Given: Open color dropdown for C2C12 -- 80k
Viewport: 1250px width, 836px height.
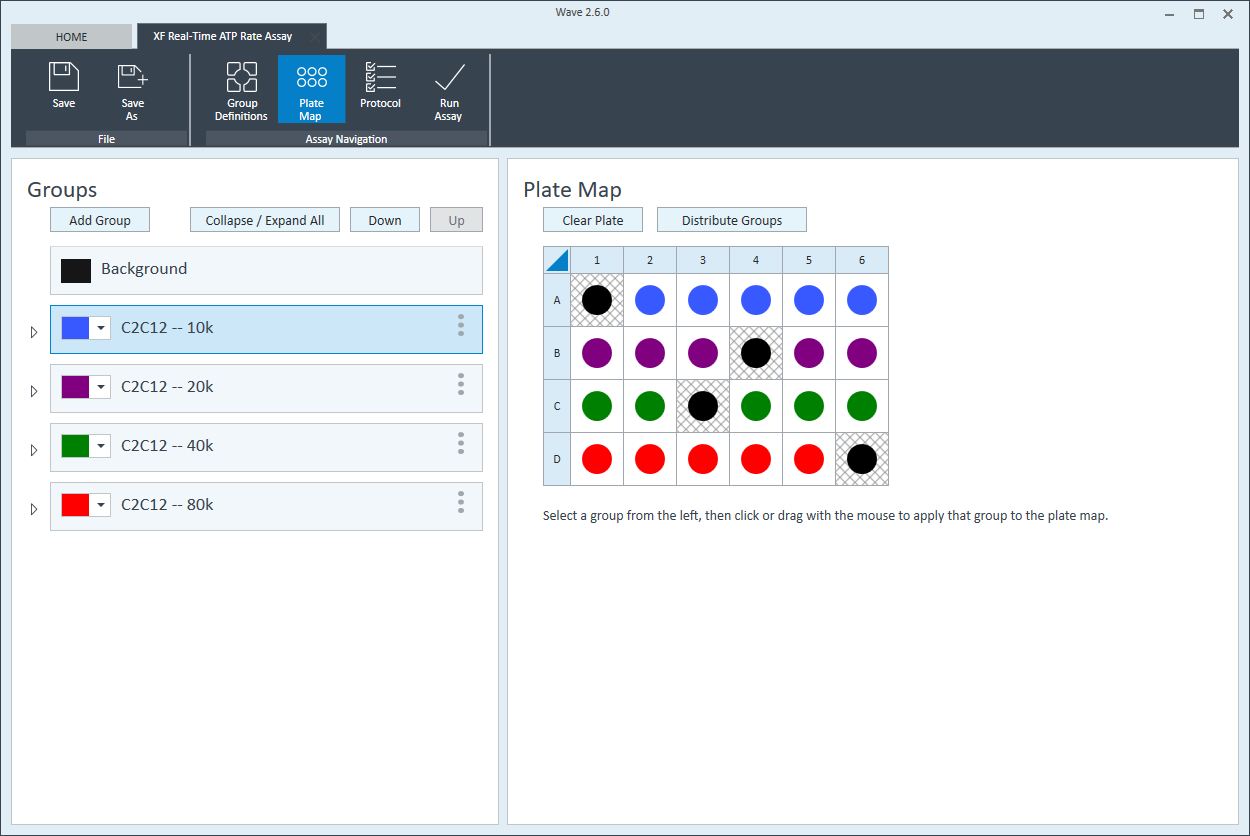Looking at the screenshot, I should [101, 505].
